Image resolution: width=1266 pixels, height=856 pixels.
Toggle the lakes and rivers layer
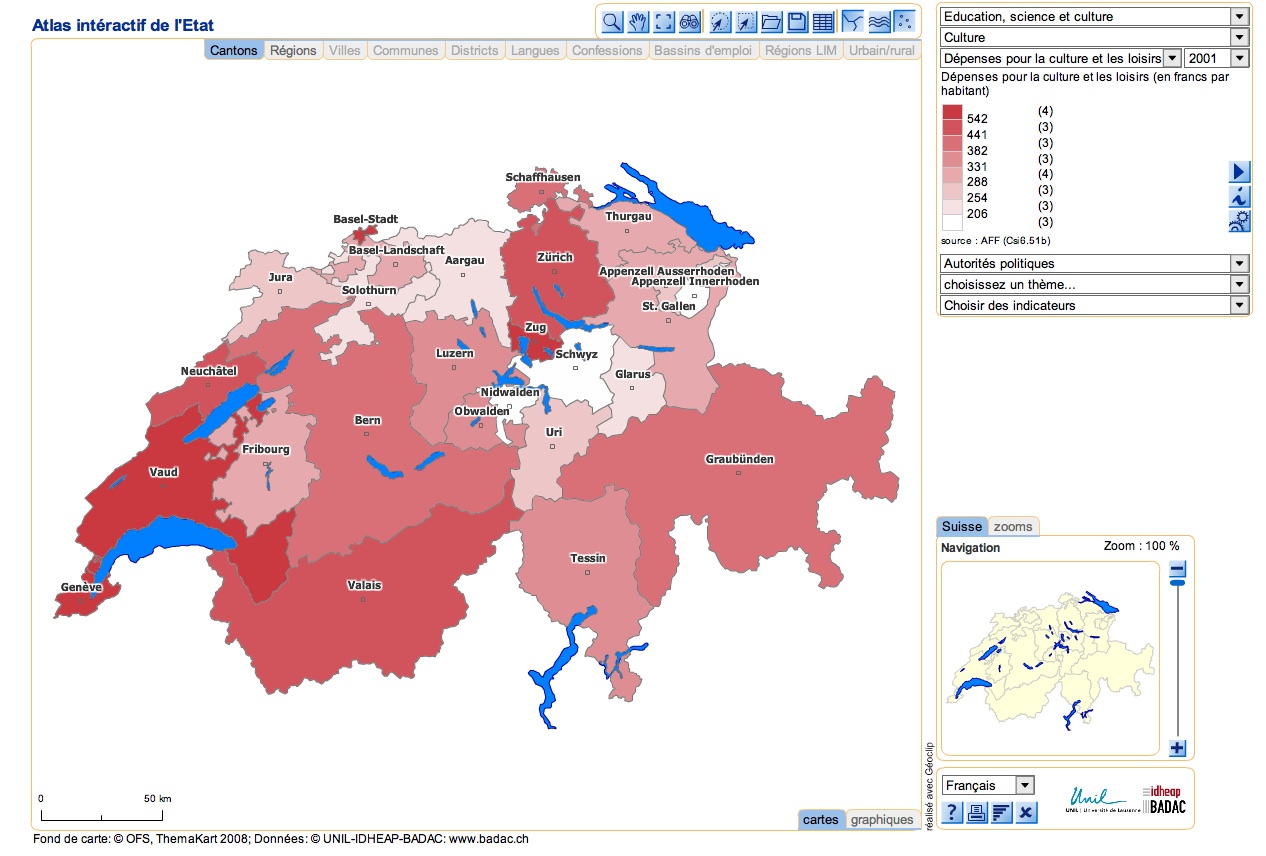878,22
